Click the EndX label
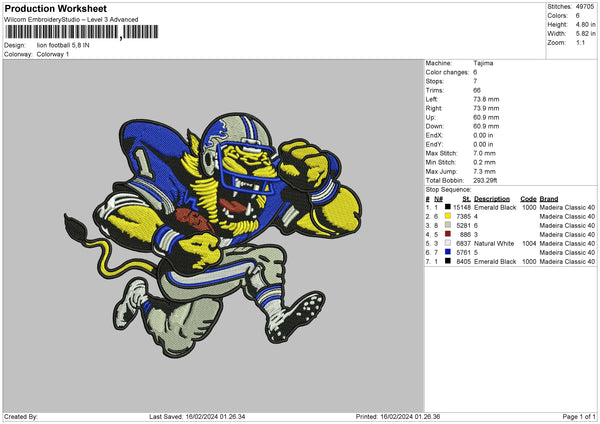 pyautogui.click(x=434, y=135)
